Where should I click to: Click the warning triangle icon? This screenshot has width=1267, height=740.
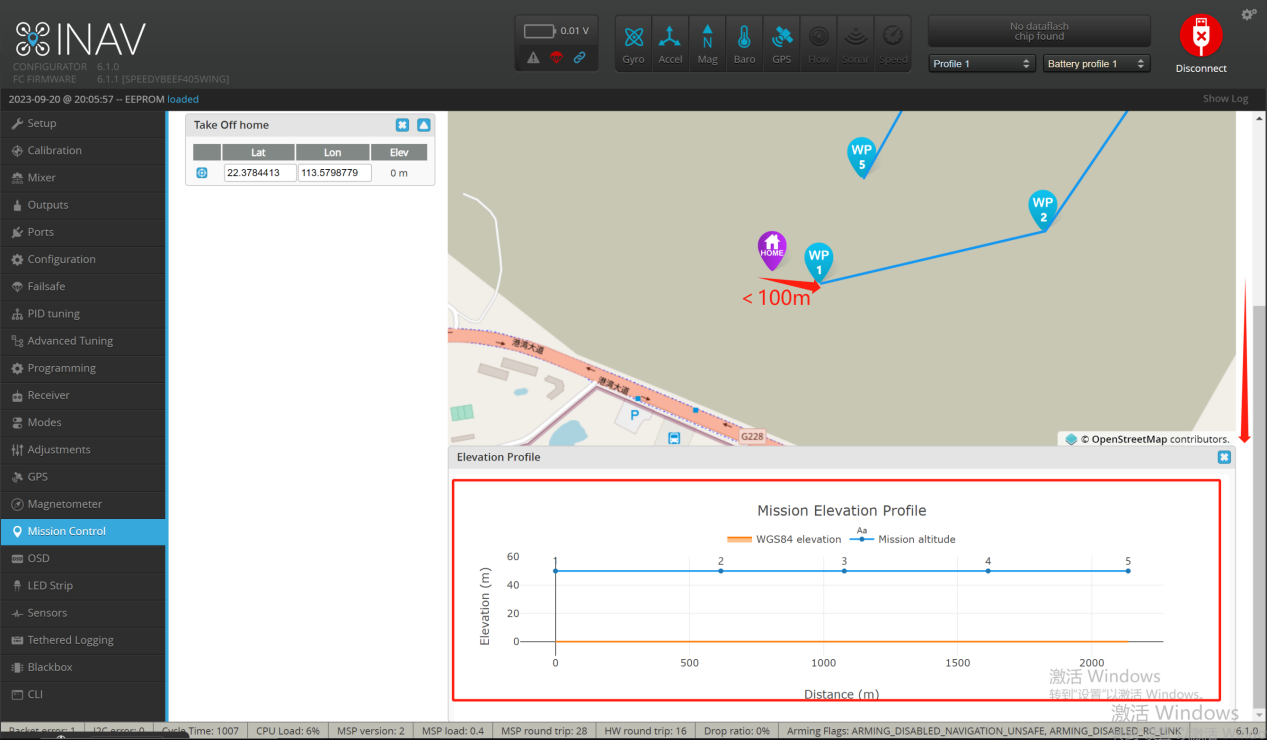(534, 58)
